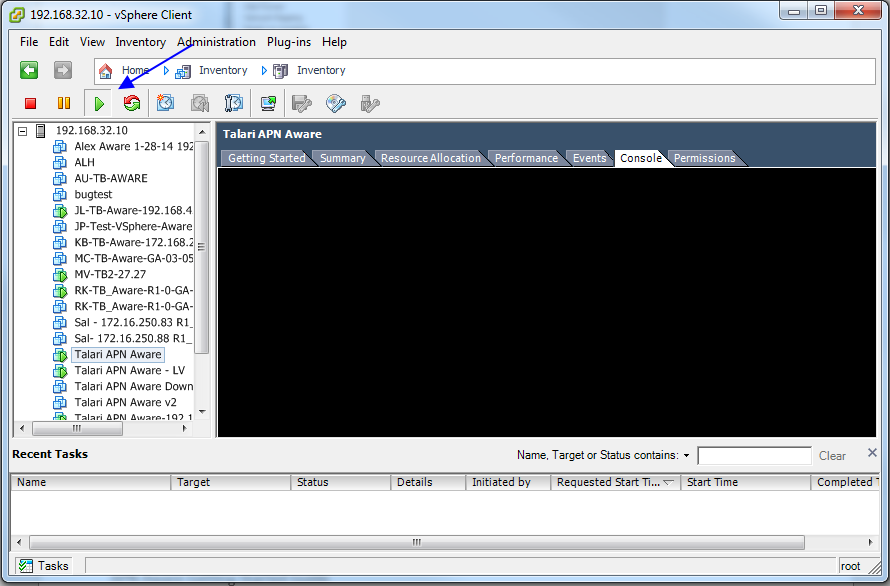Image resolution: width=890 pixels, height=586 pixels.
Task: Click the Revert to snapshot icon
Action: (x=200, y=103)
